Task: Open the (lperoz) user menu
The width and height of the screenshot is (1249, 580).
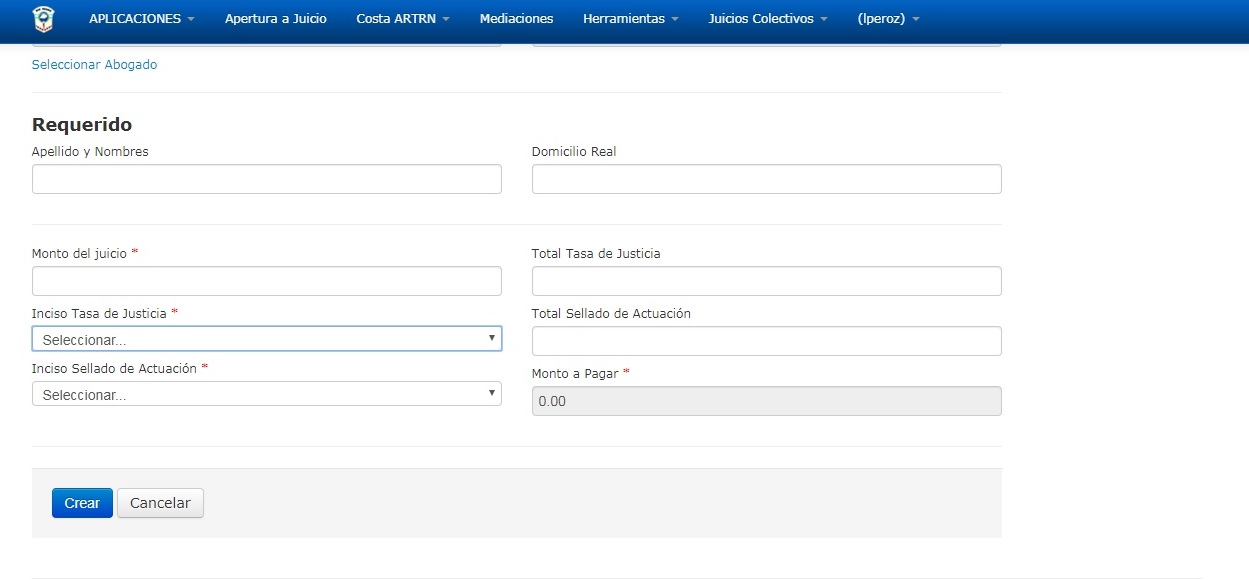Action: 888,19
